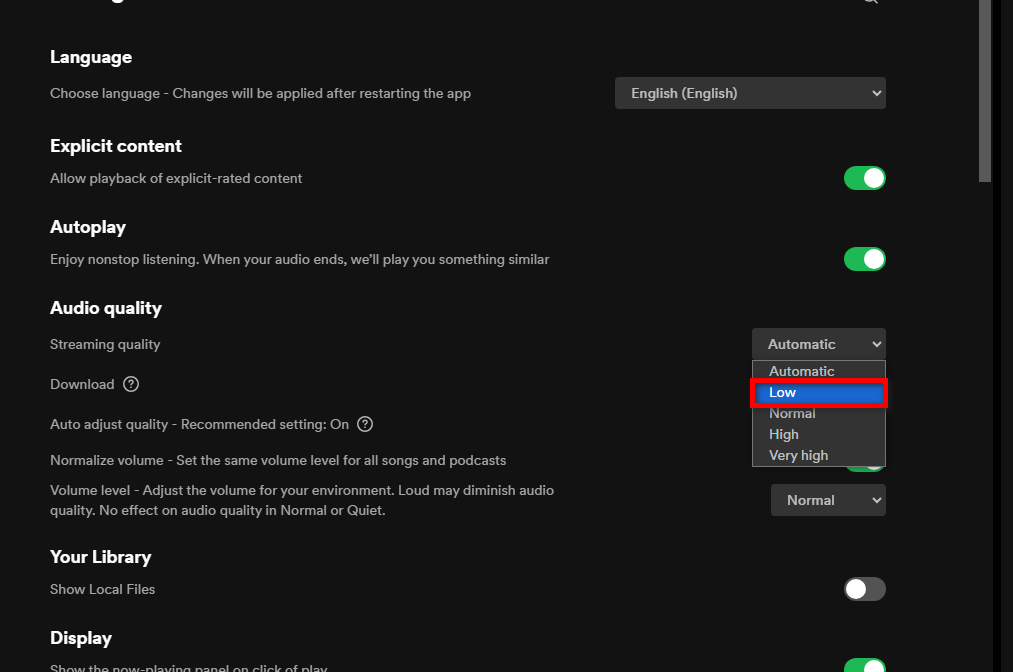Open the Language dropdown showing English
This screenshot has height=672, width=1013.
coord(750,93)
